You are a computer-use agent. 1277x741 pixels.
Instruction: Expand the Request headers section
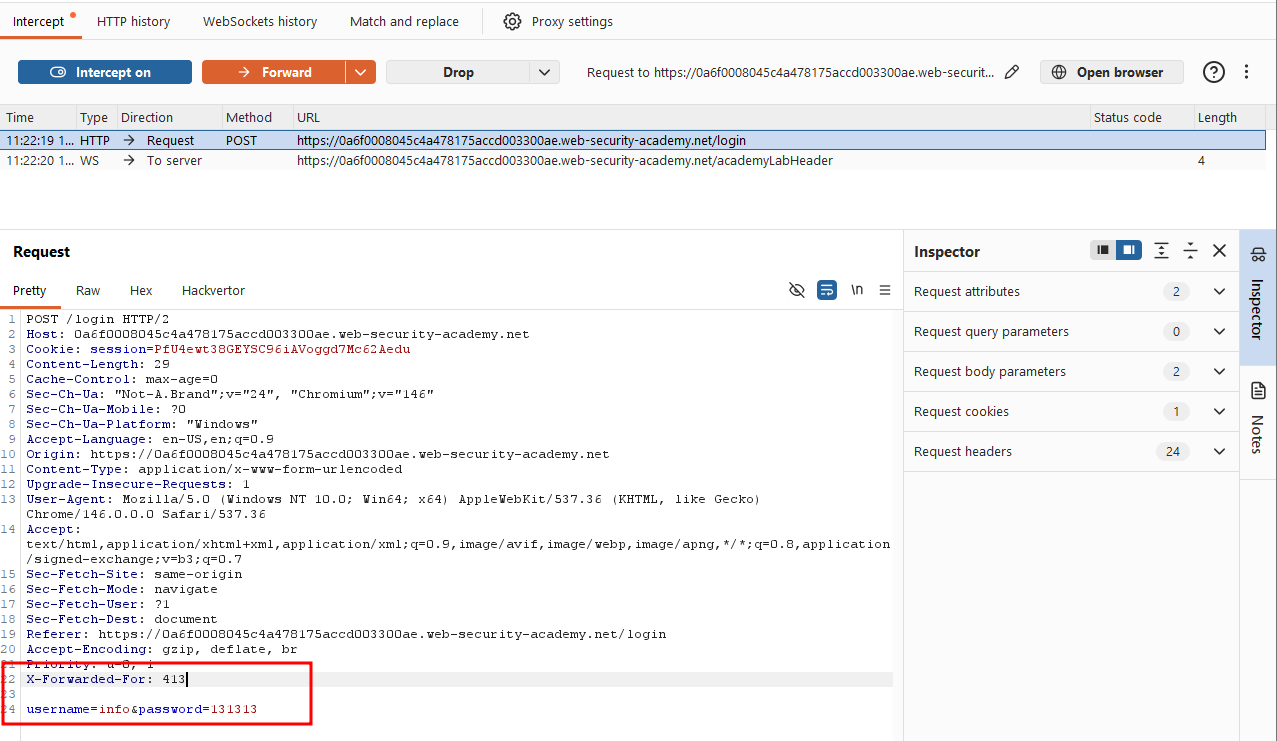(1071, 451)
